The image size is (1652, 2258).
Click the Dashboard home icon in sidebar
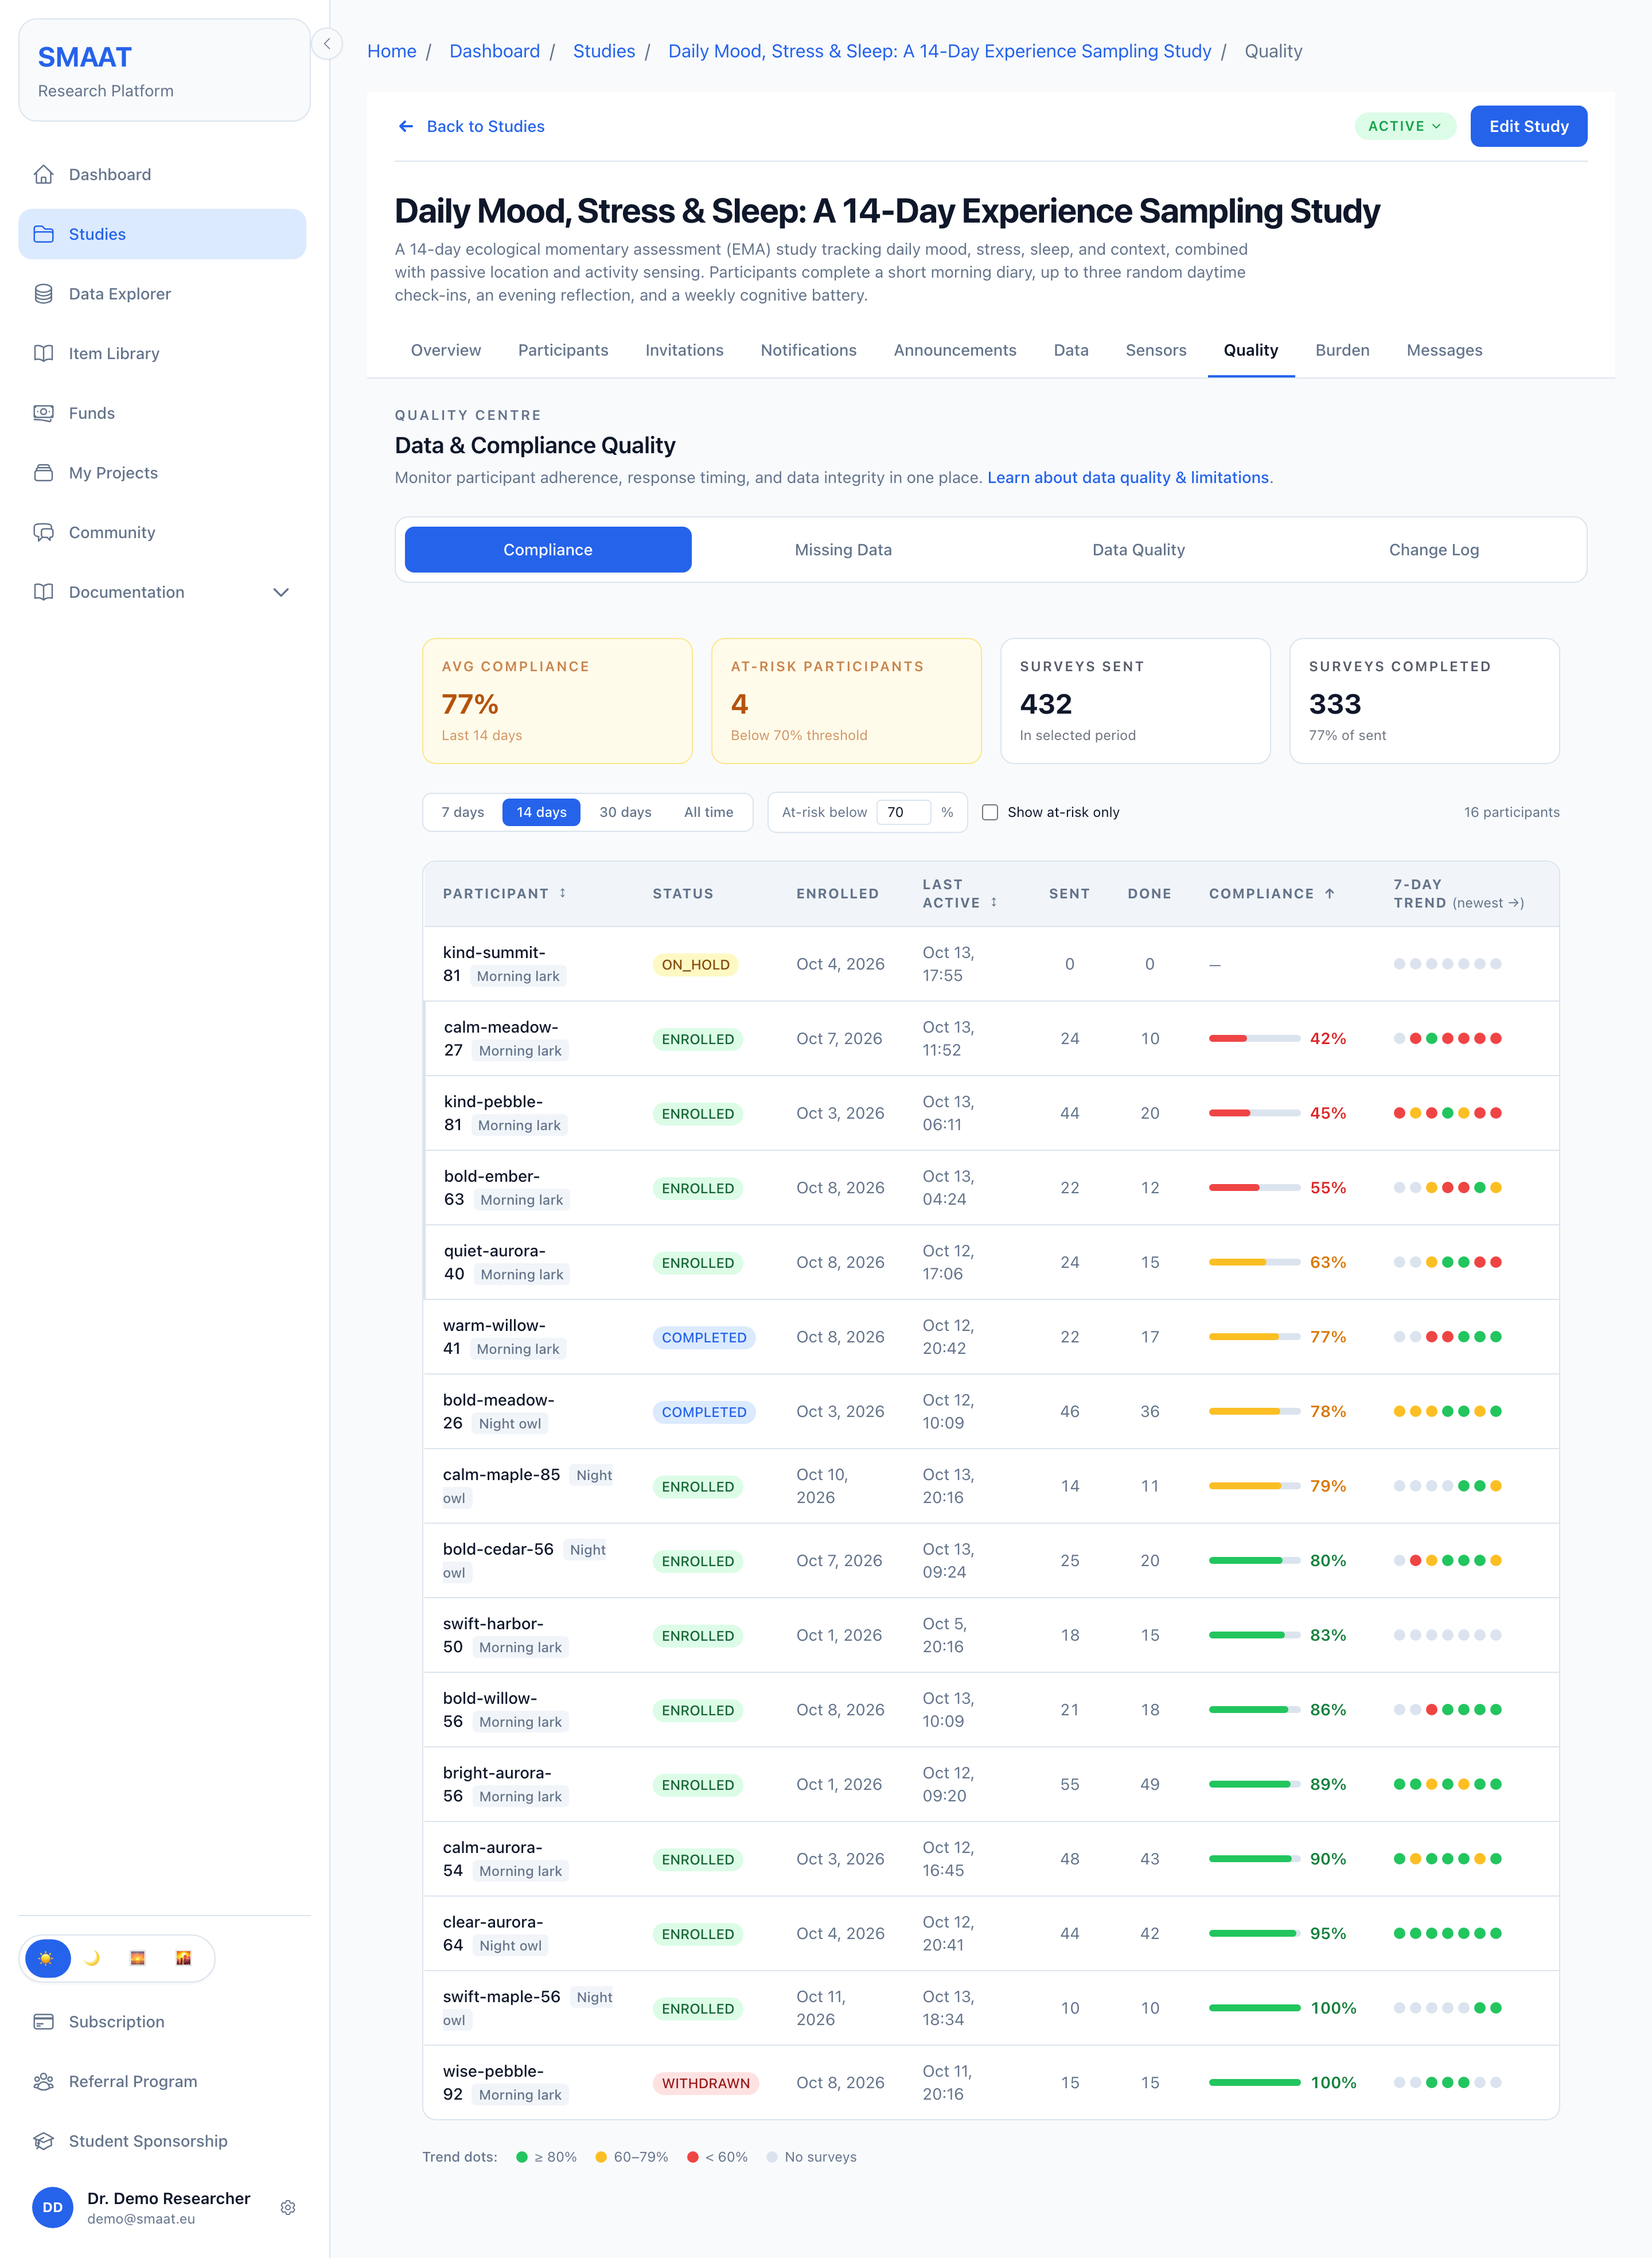point(43,174)
